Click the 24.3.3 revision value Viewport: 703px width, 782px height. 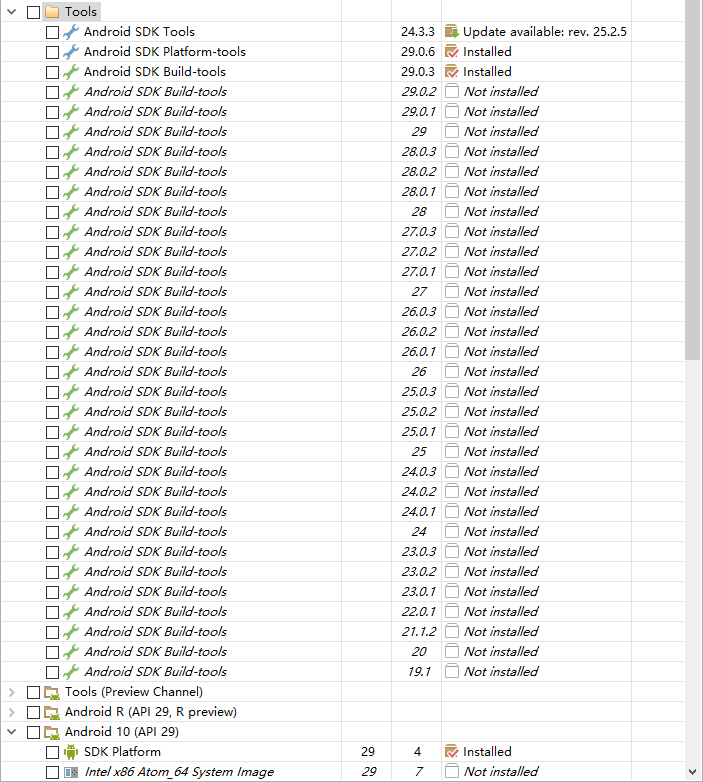[418, 32]
